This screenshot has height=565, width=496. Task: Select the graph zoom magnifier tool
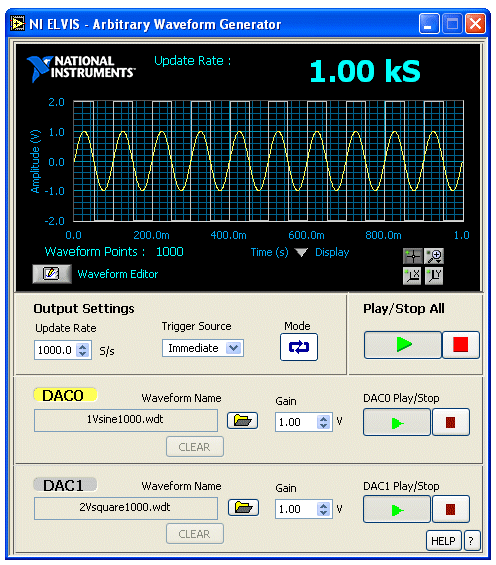tap(434, 256)
